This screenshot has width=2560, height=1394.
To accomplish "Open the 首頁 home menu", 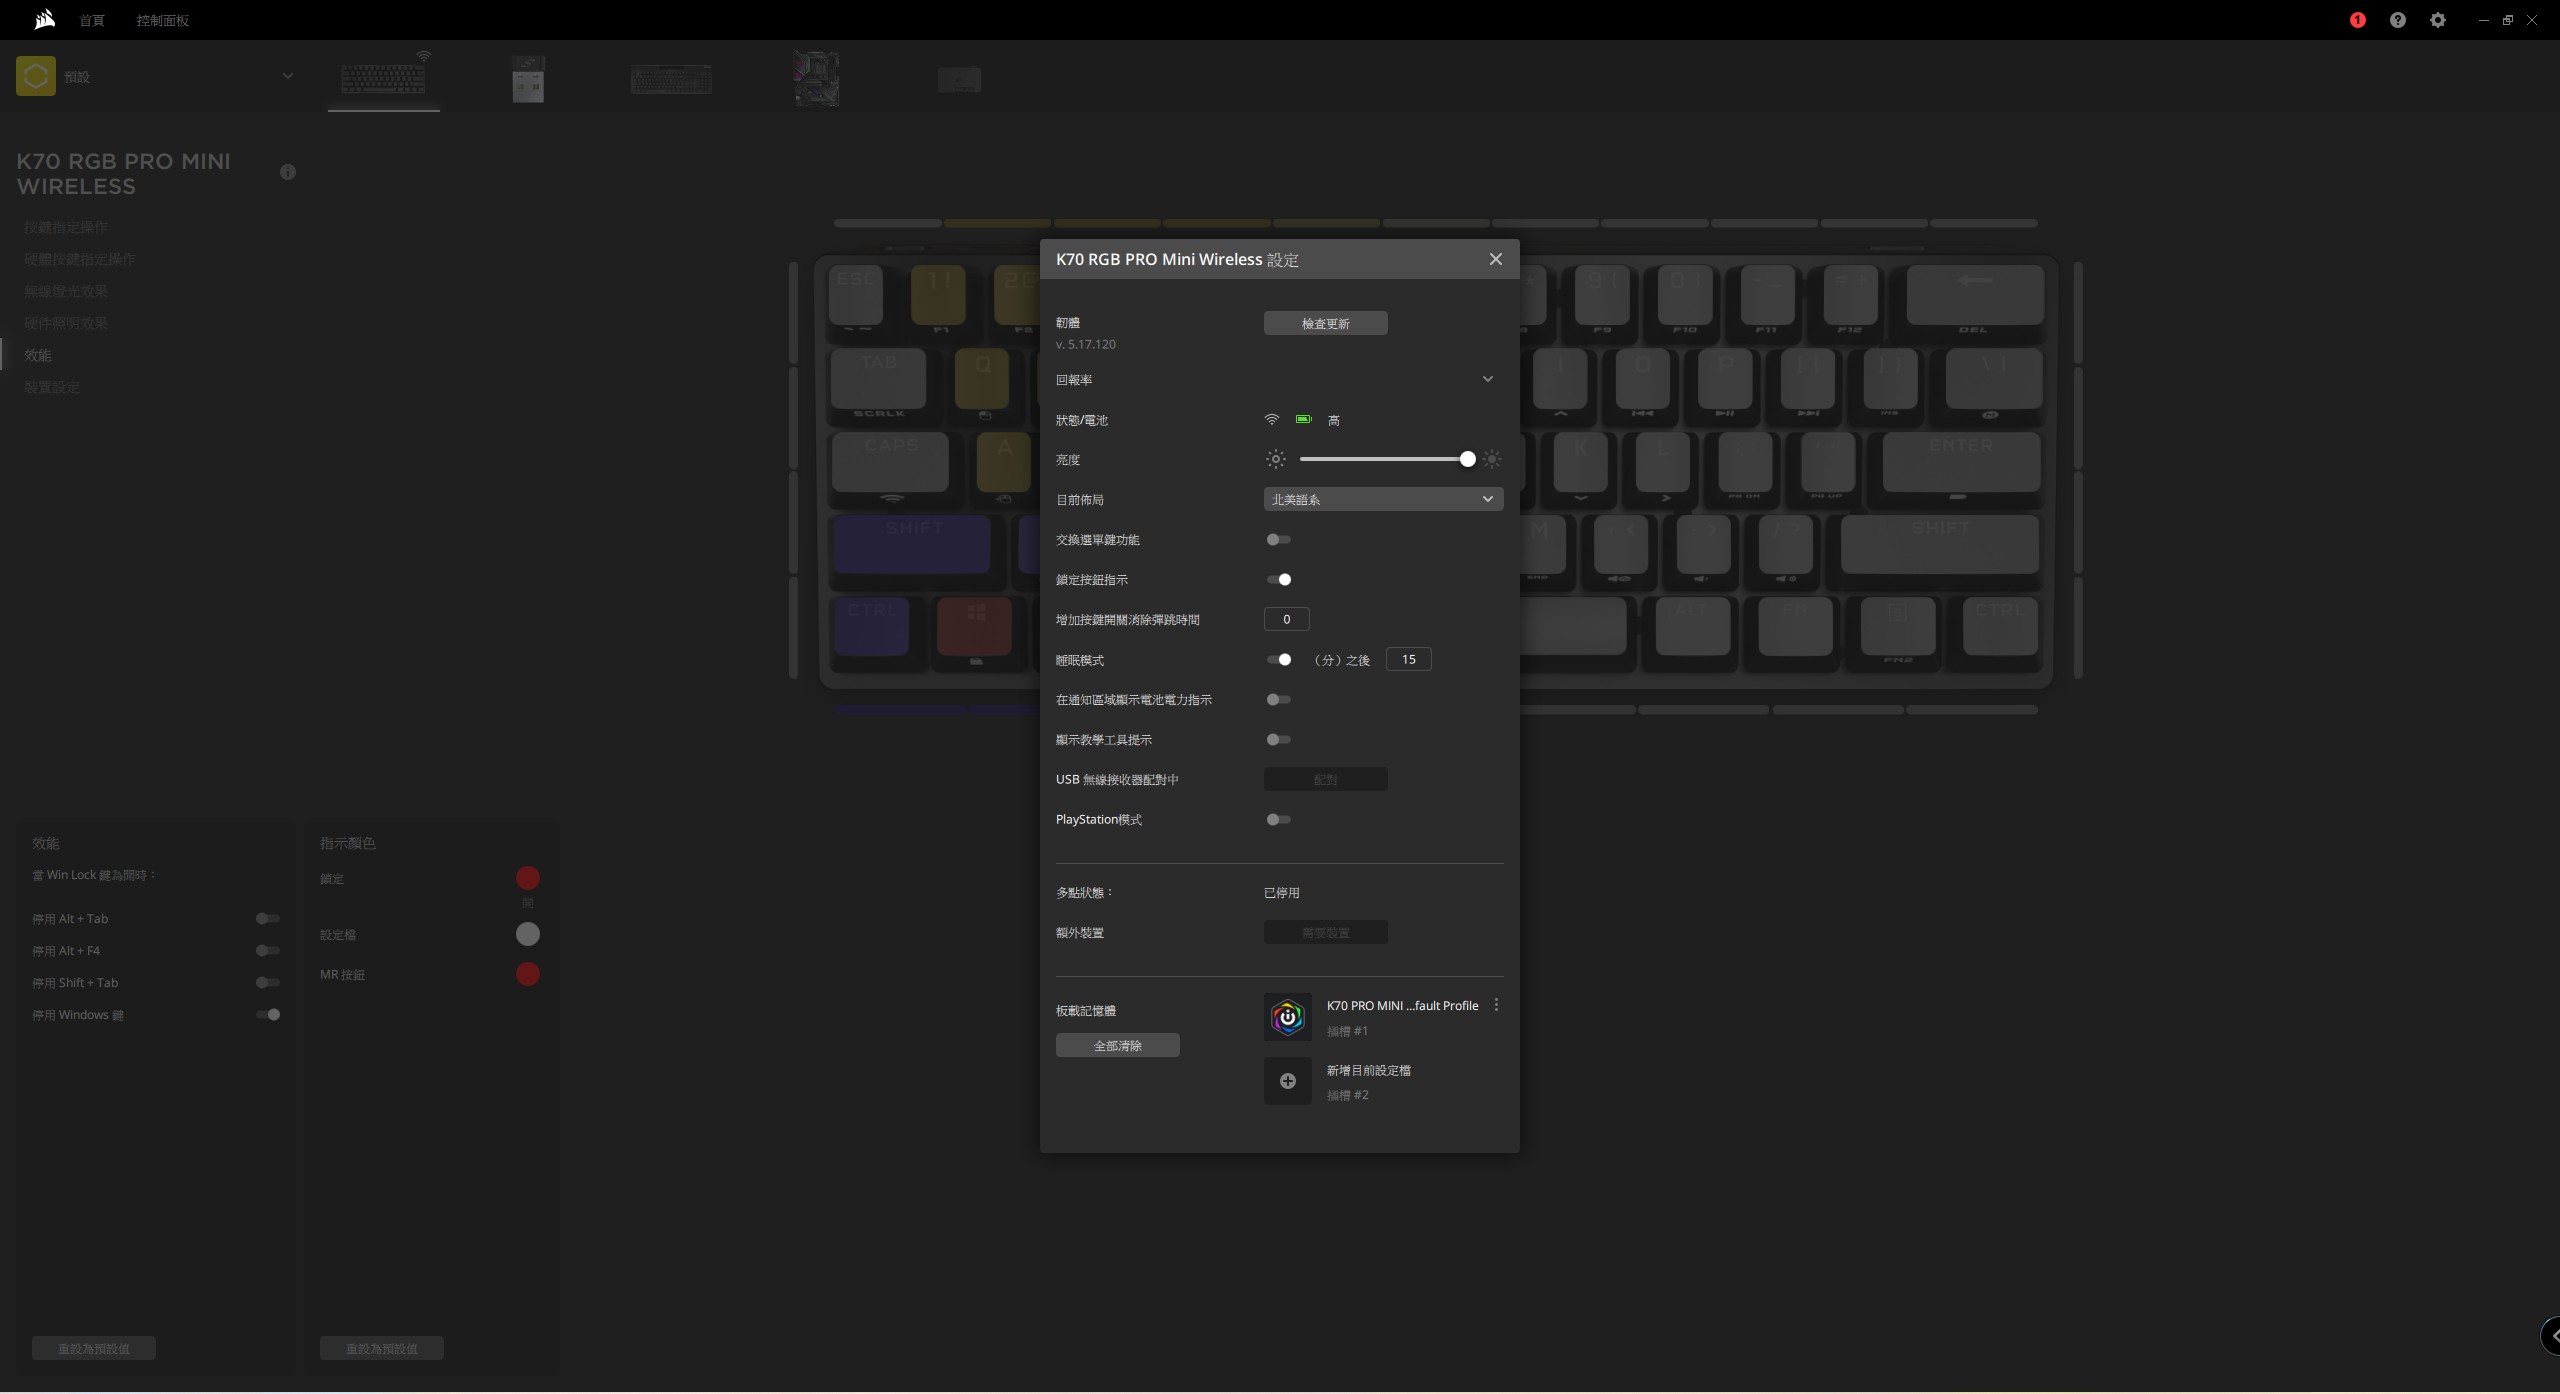I will [x=92, y=20].
